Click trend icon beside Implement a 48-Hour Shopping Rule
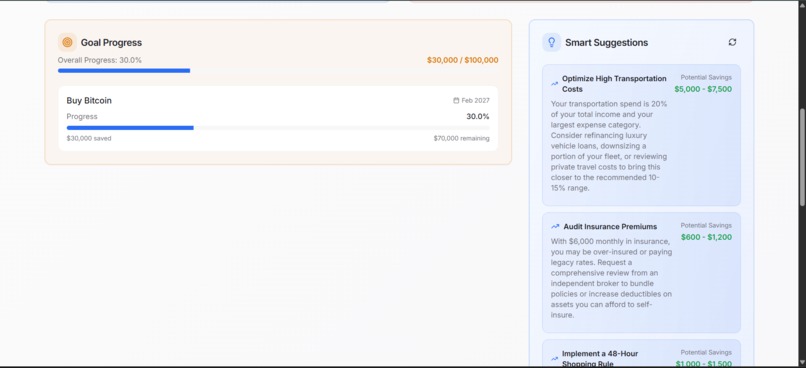 pyautogui.click(x=555, y=359)
